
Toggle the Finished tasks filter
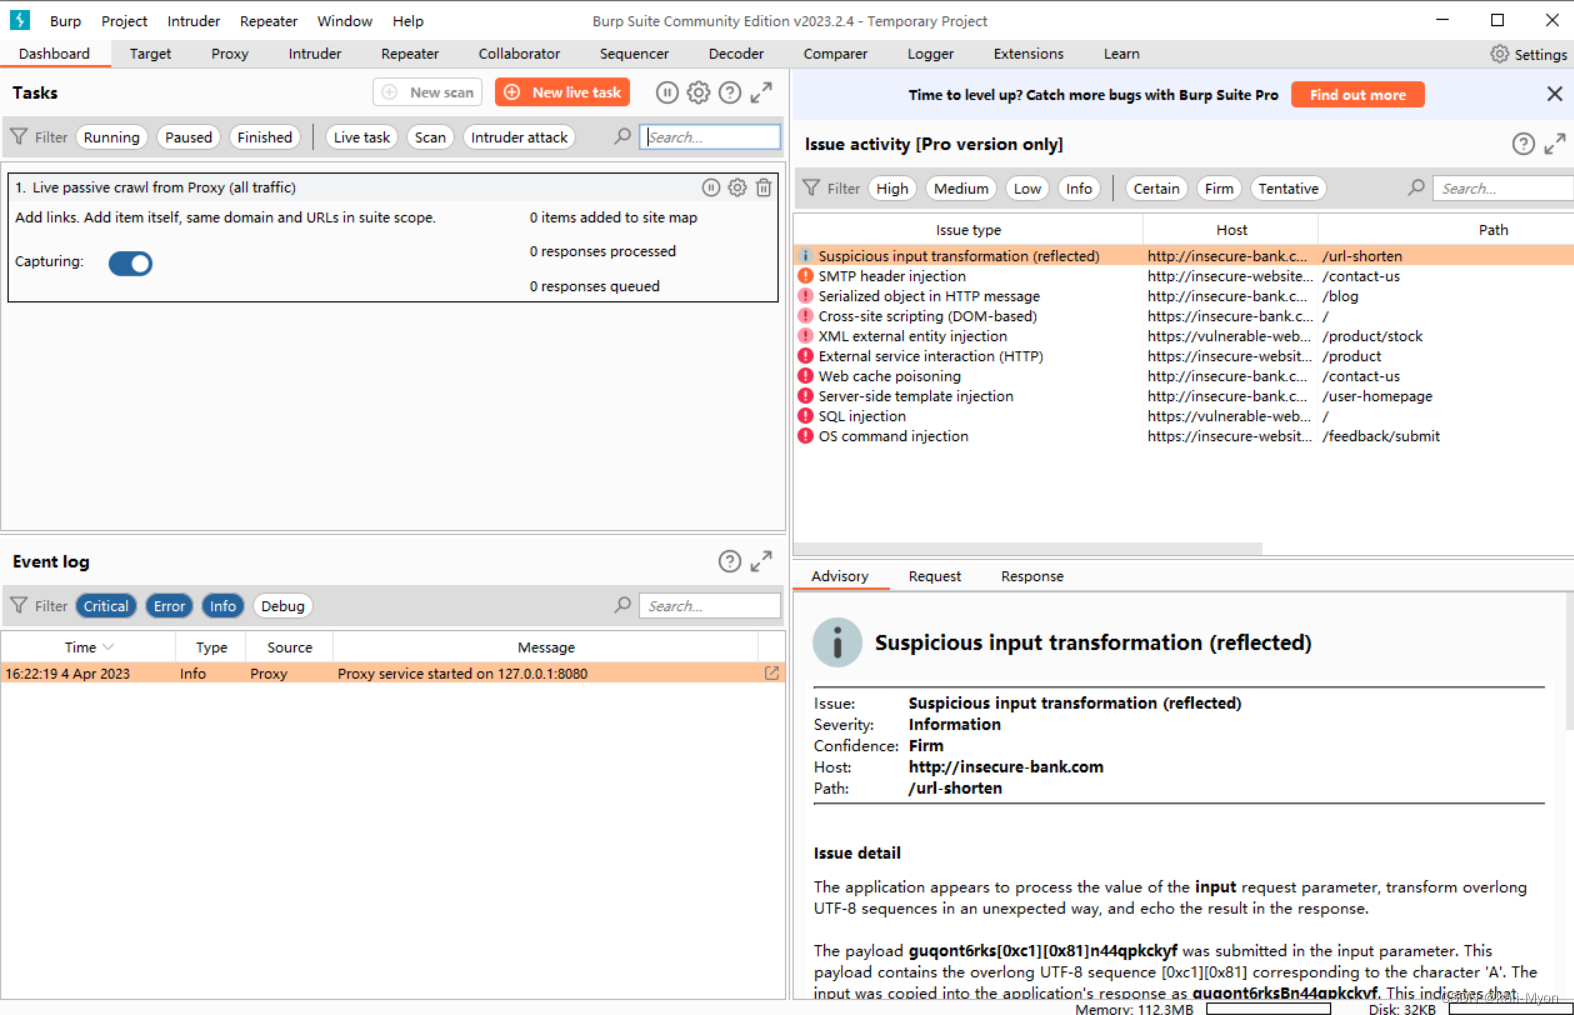(x=265, y=137)
